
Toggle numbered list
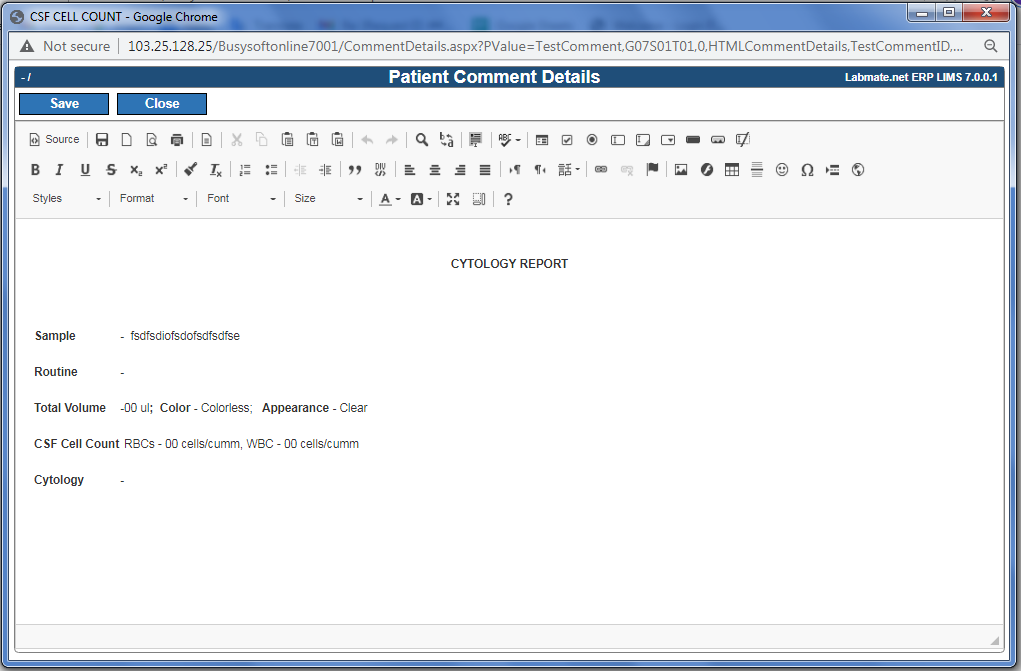[x=245, y=170]
